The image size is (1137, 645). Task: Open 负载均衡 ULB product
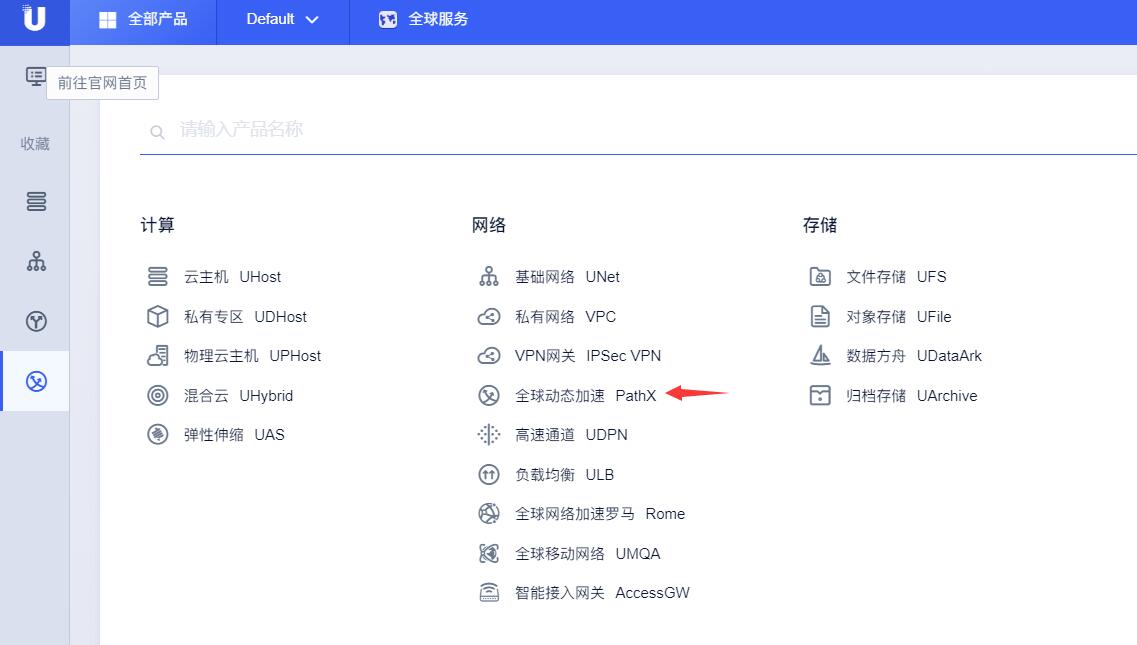(x=564, y=474)
